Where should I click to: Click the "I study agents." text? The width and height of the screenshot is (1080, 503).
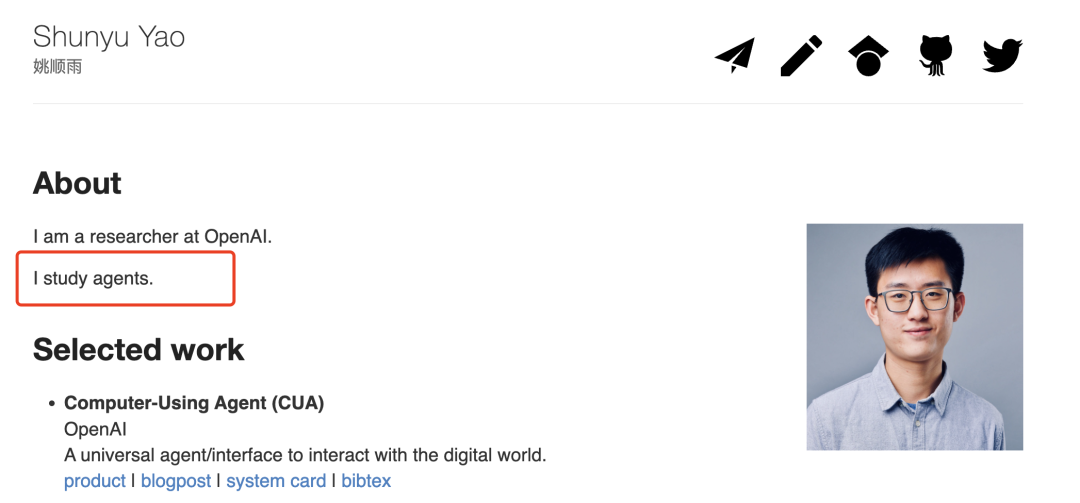[93, 278]
